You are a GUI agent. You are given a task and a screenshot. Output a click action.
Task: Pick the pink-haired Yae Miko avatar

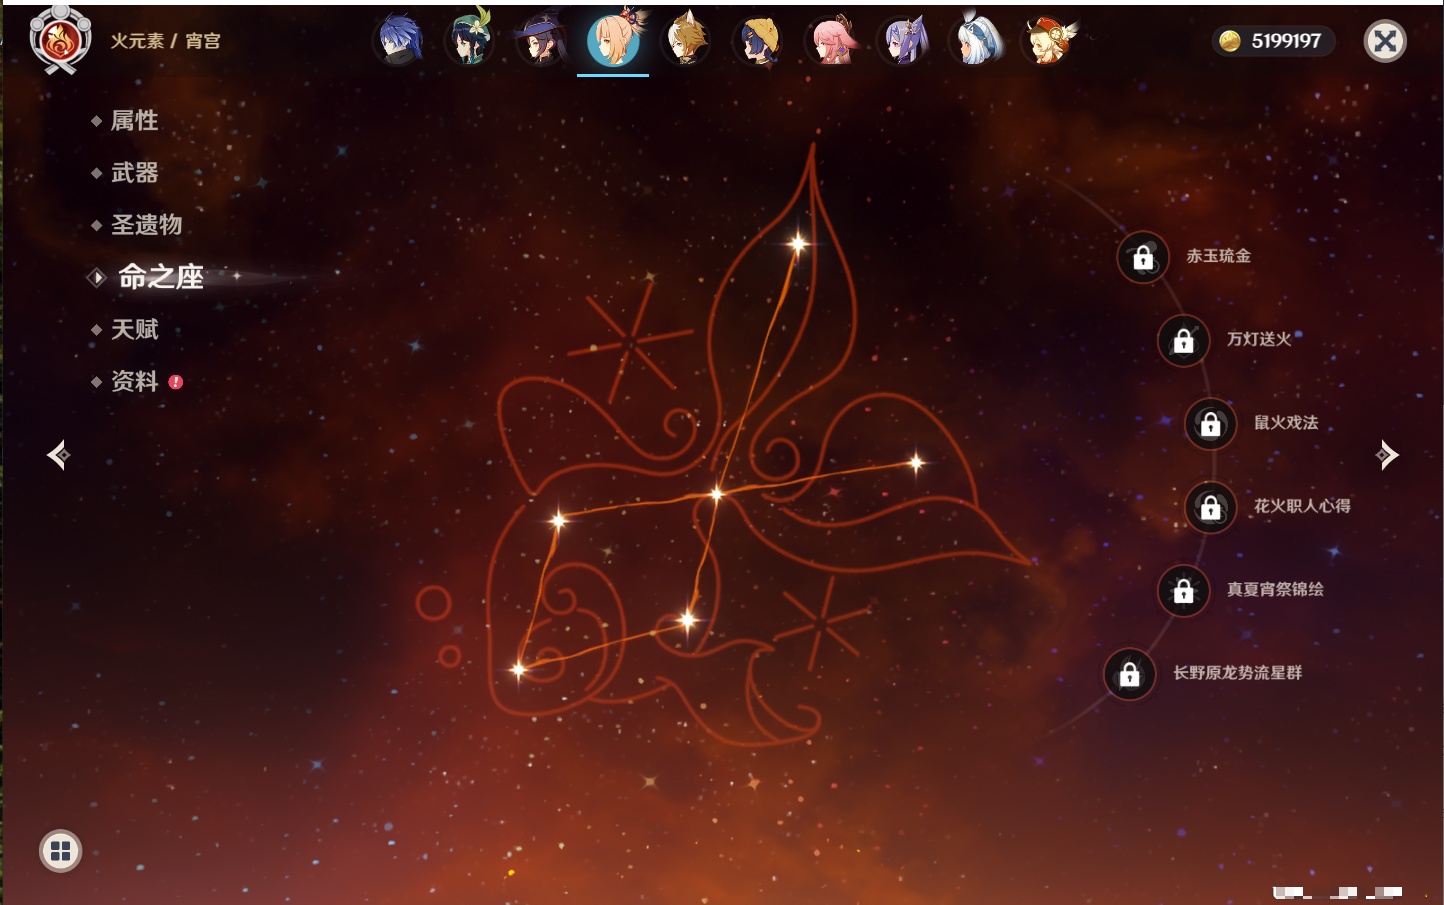pos(832,42)
